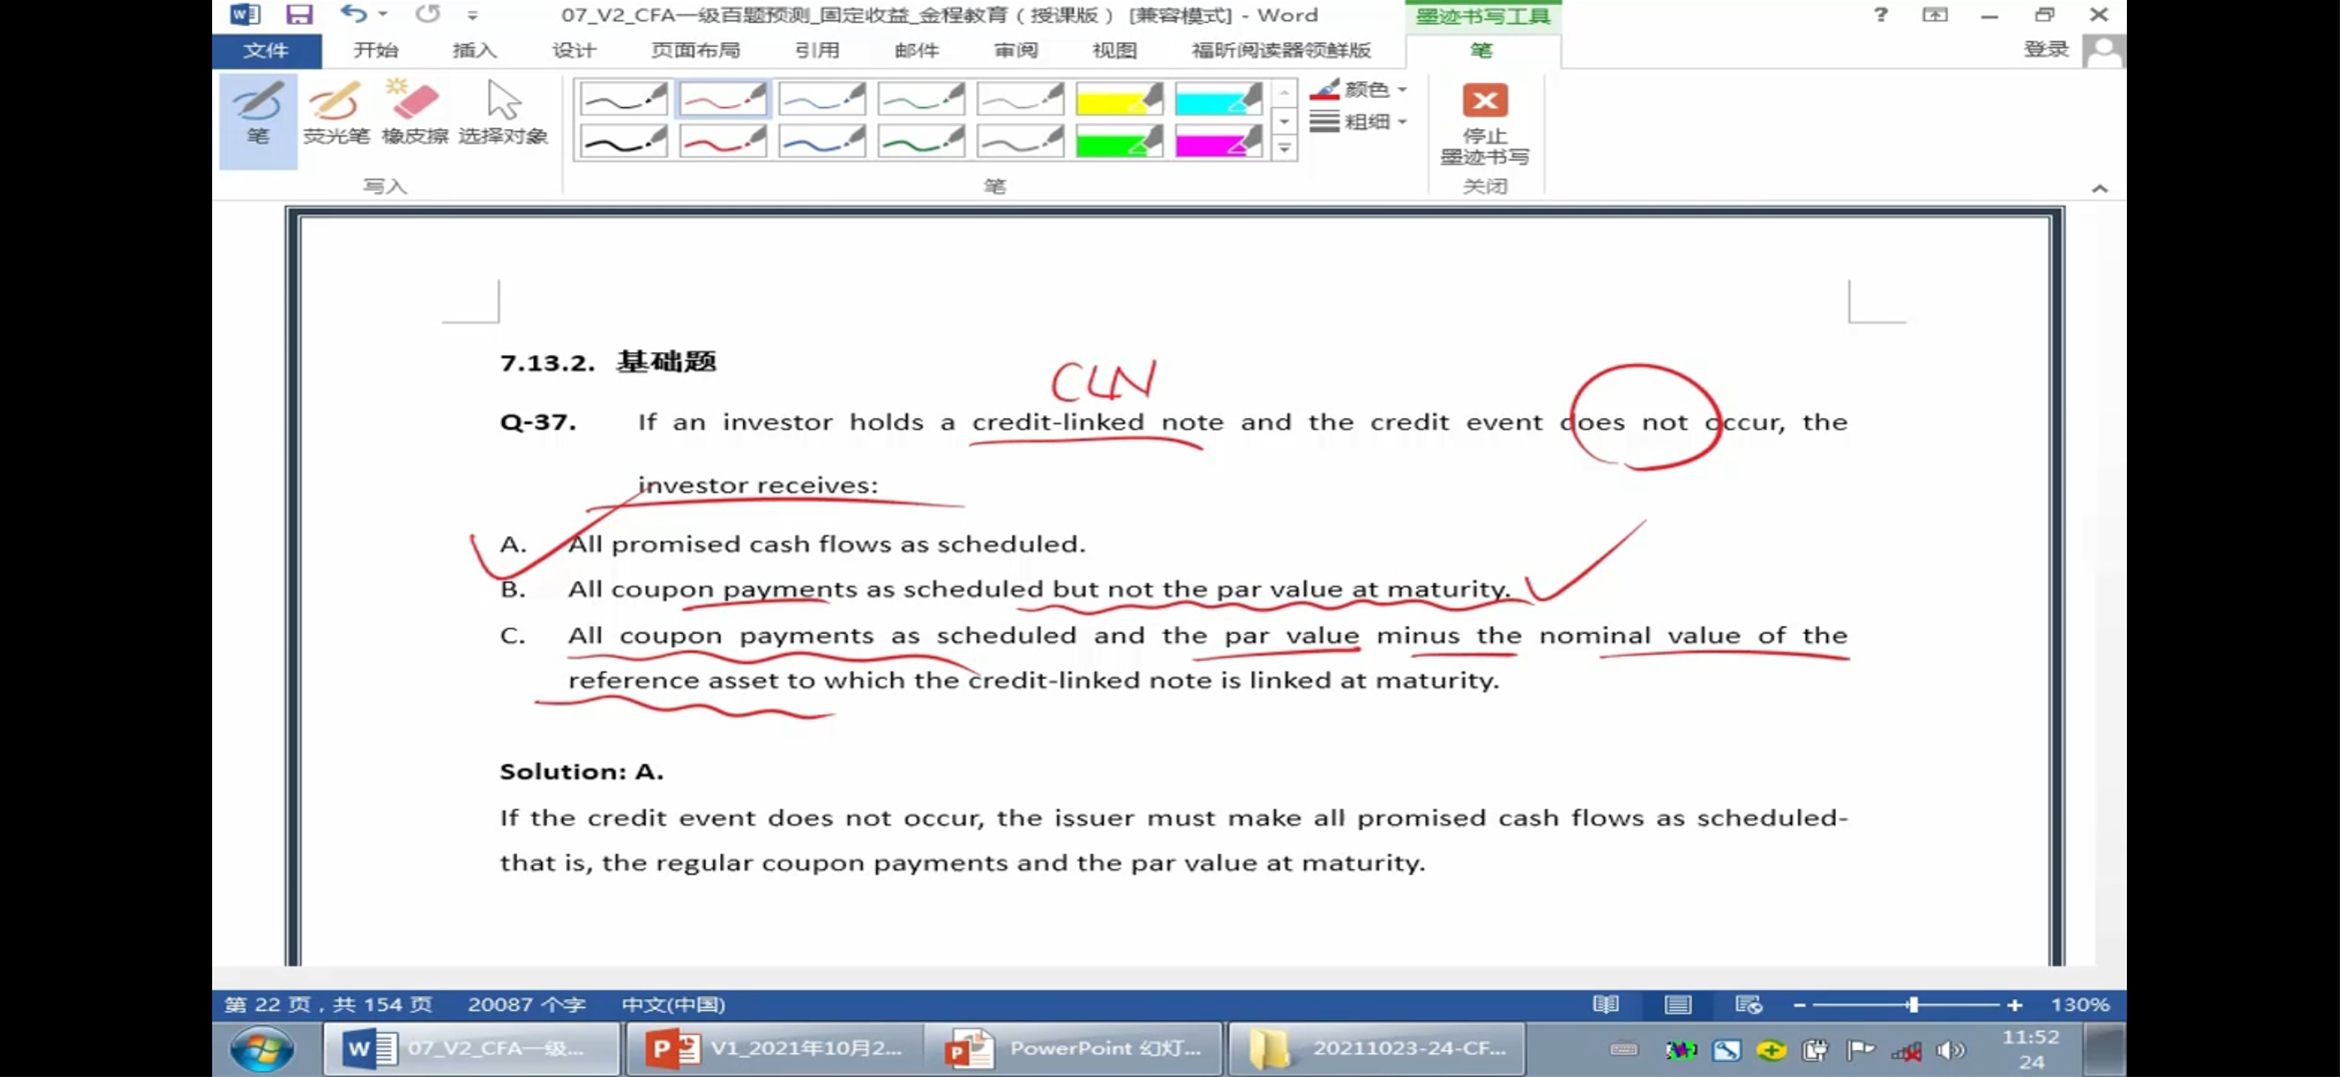
Task: Select the Highlighter (荧光笔) tool
Action: click(336, 113)
